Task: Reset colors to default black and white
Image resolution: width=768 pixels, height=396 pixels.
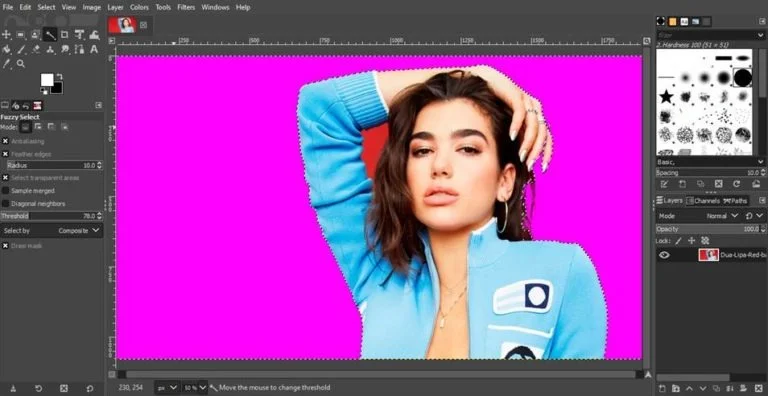Action: 44,91
